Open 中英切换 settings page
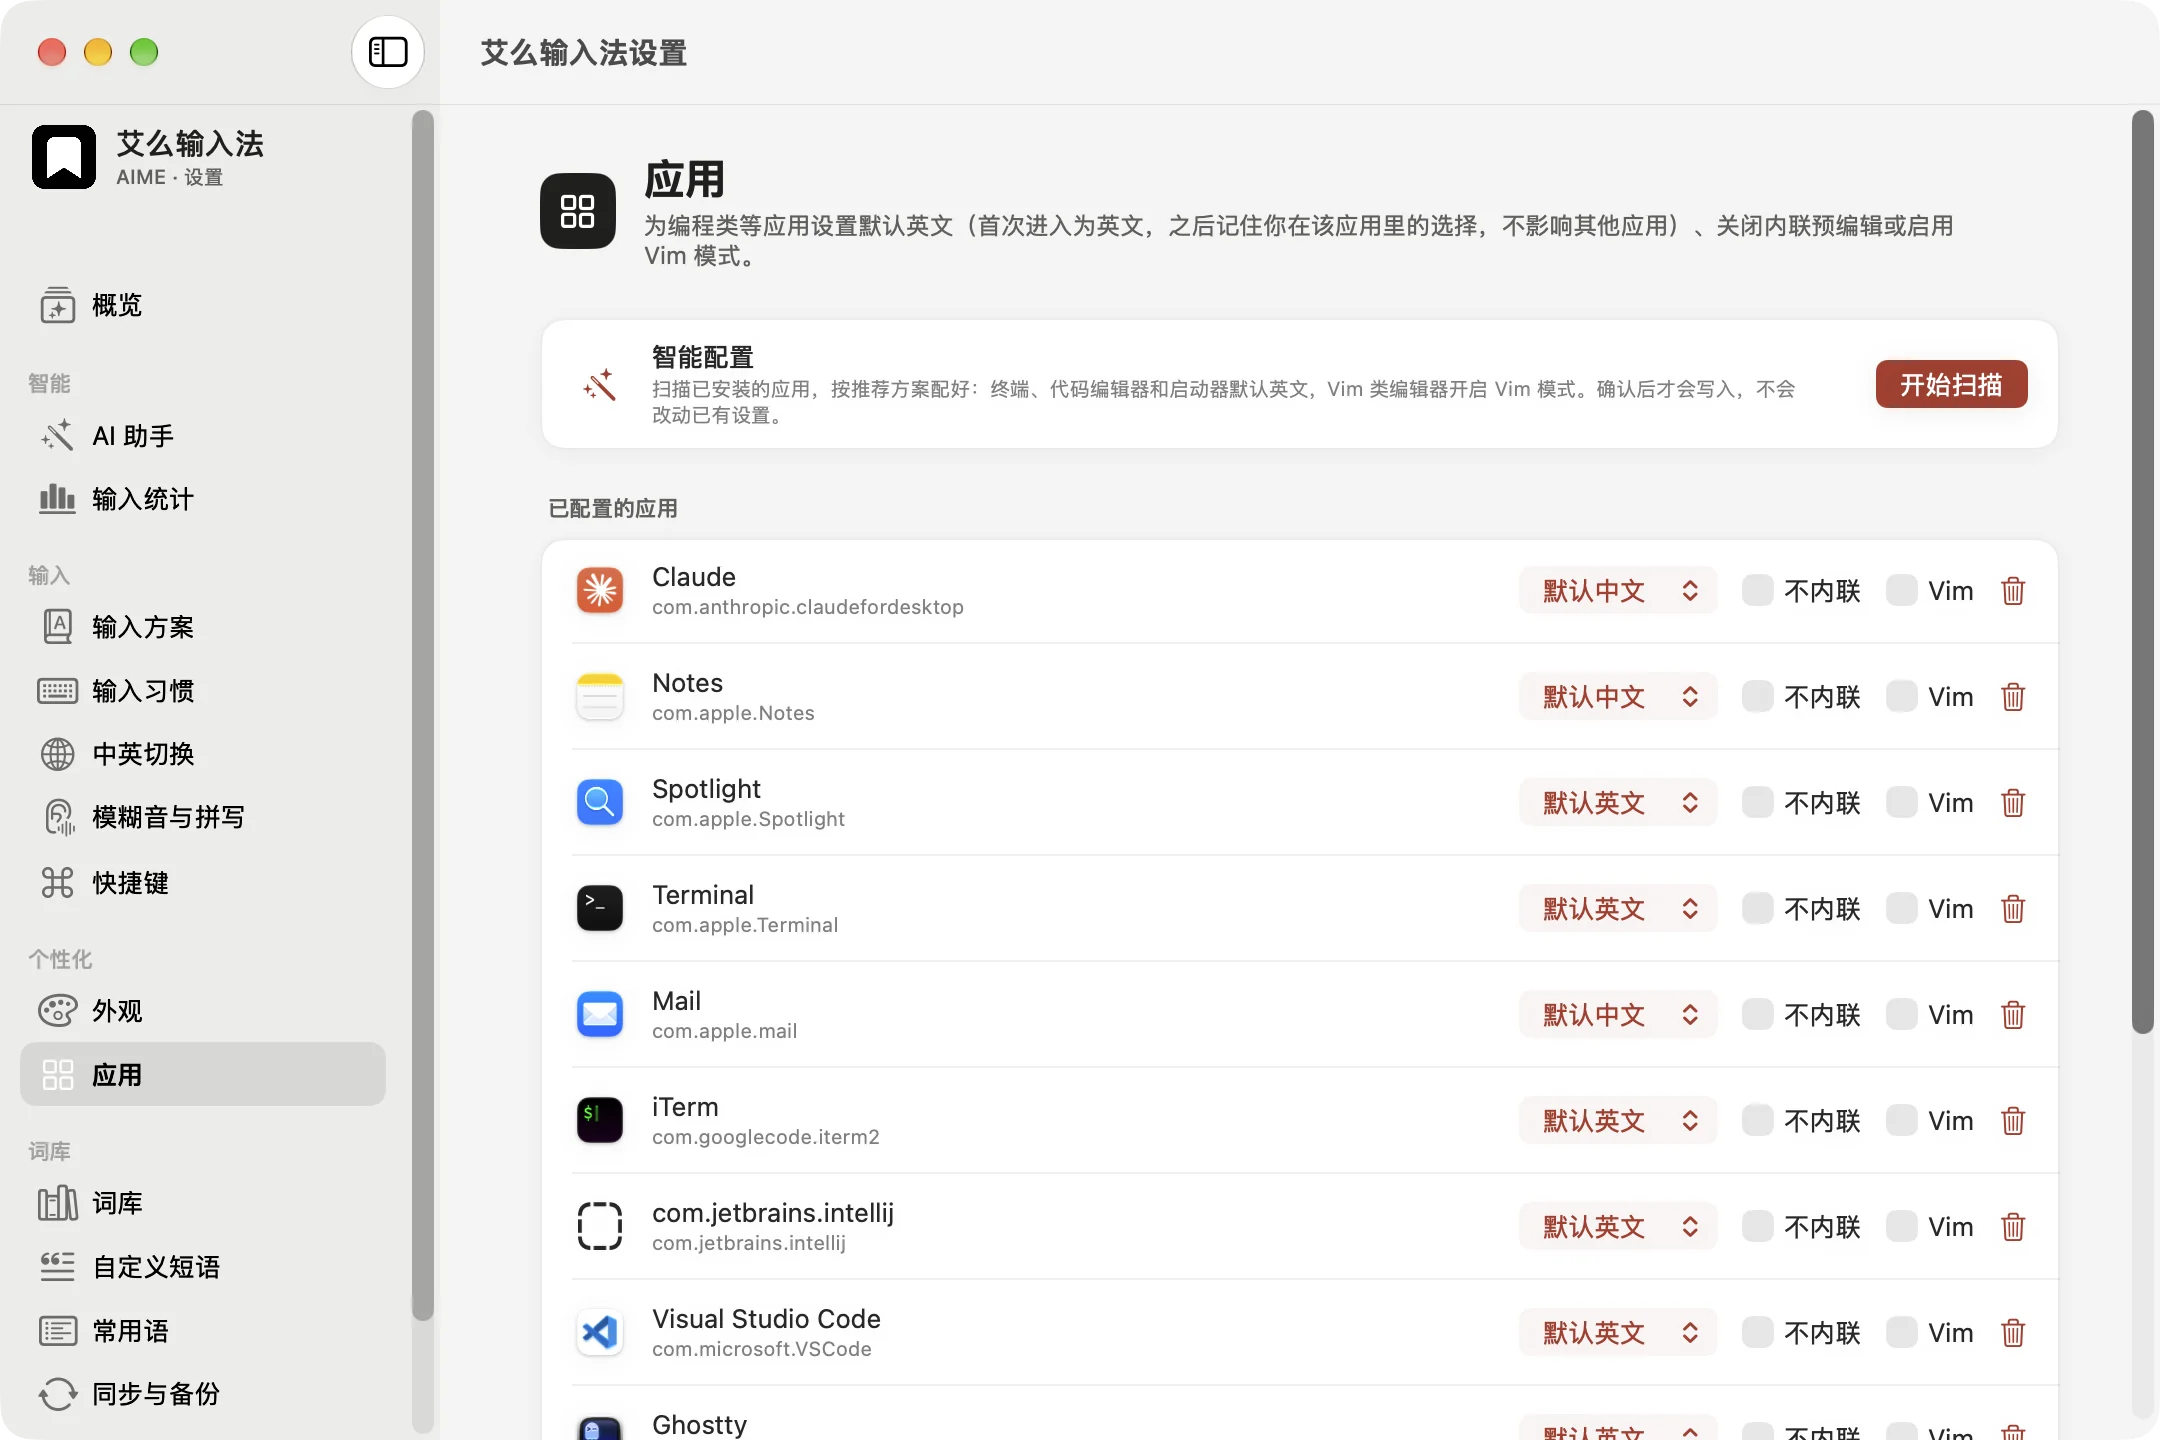This screenshot has width=2160, height=1440. point(203,754)
